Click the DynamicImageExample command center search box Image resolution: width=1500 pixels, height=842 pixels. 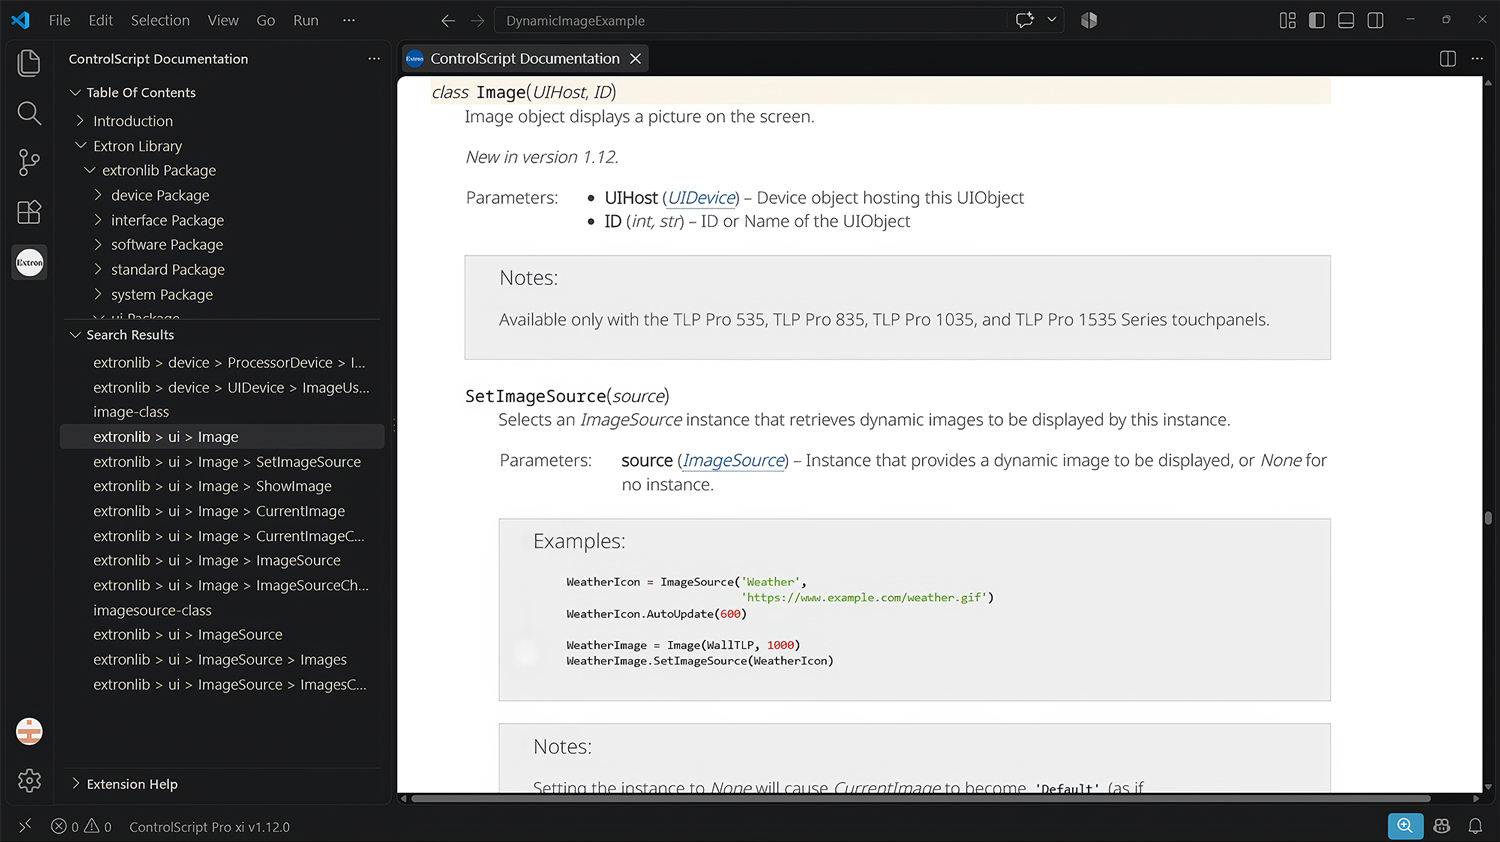(x=750, y=20)
